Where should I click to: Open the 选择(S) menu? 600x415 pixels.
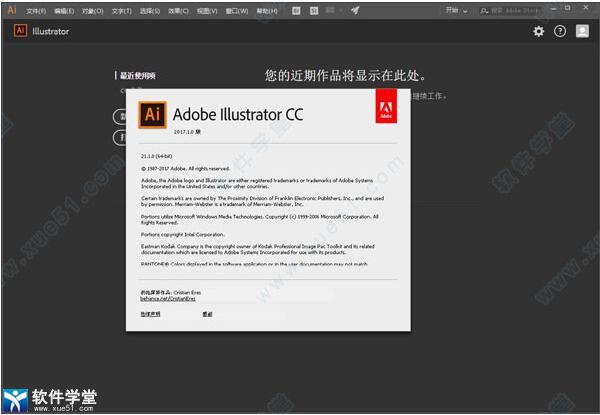click(x=150, y=11)
